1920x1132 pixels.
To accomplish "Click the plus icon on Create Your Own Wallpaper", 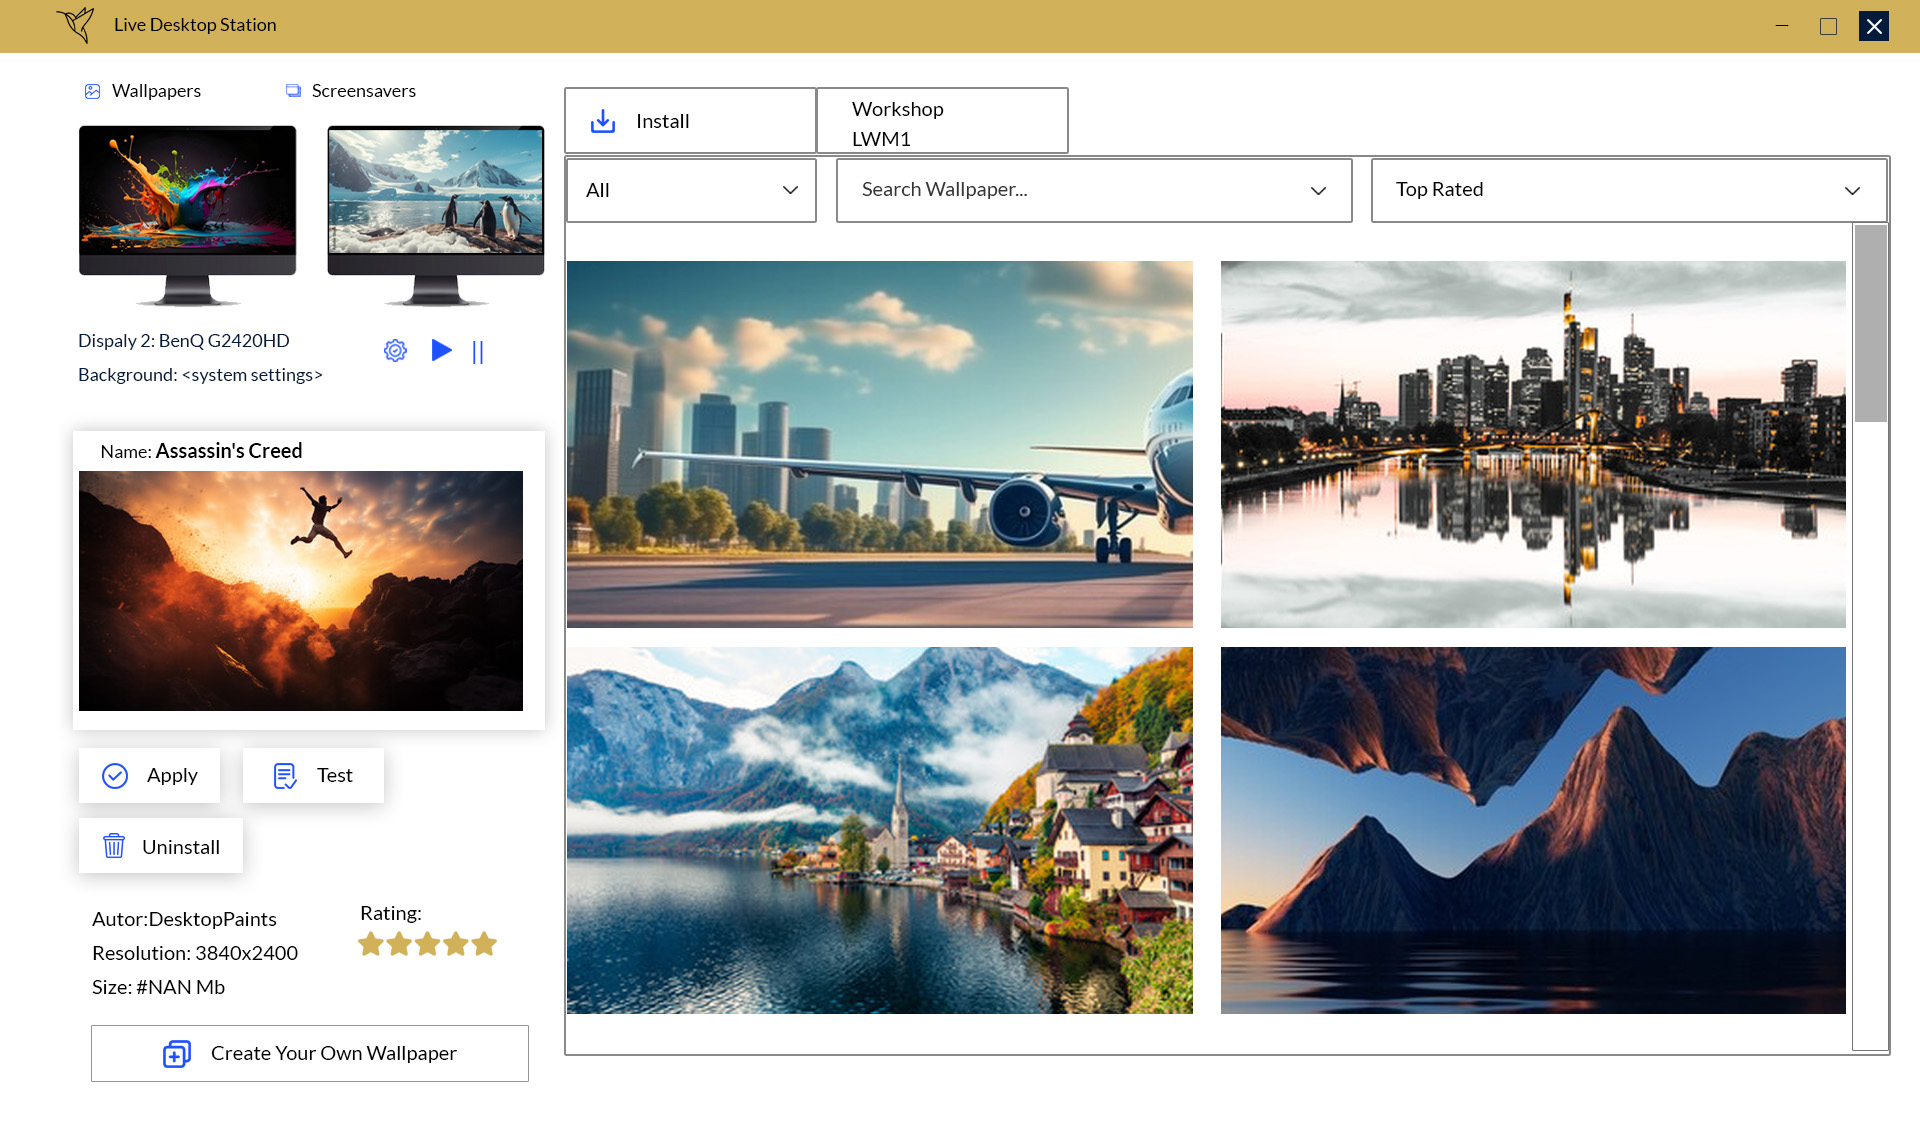I will (x=176, y=1054).
